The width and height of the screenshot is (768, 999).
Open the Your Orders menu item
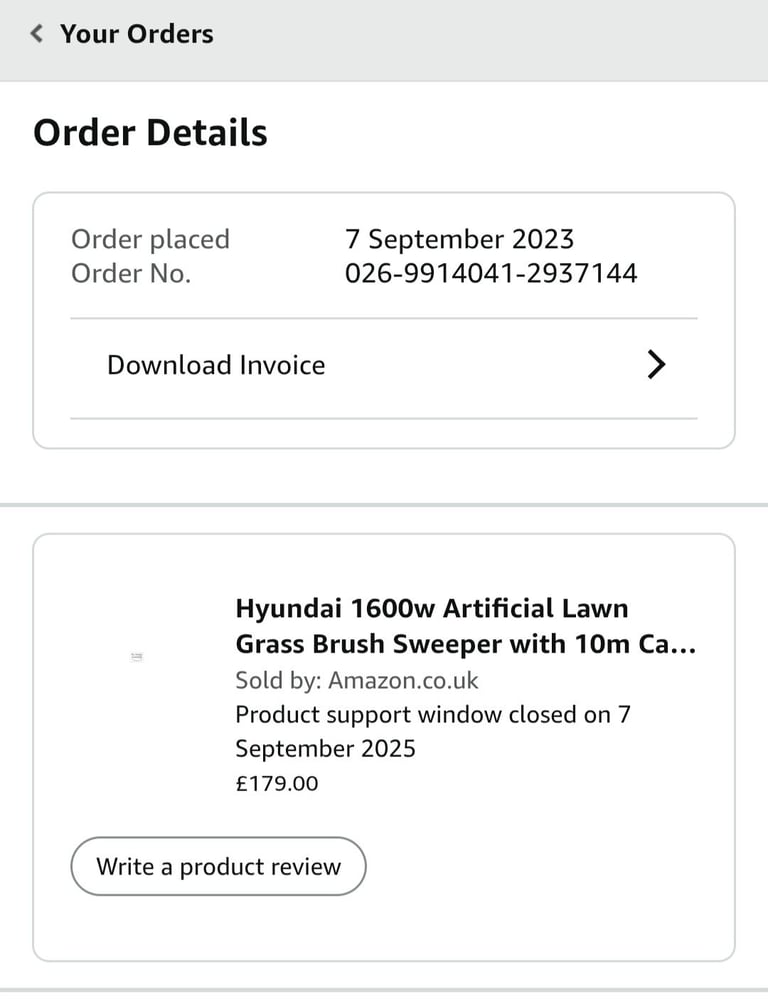coord(137,33)
